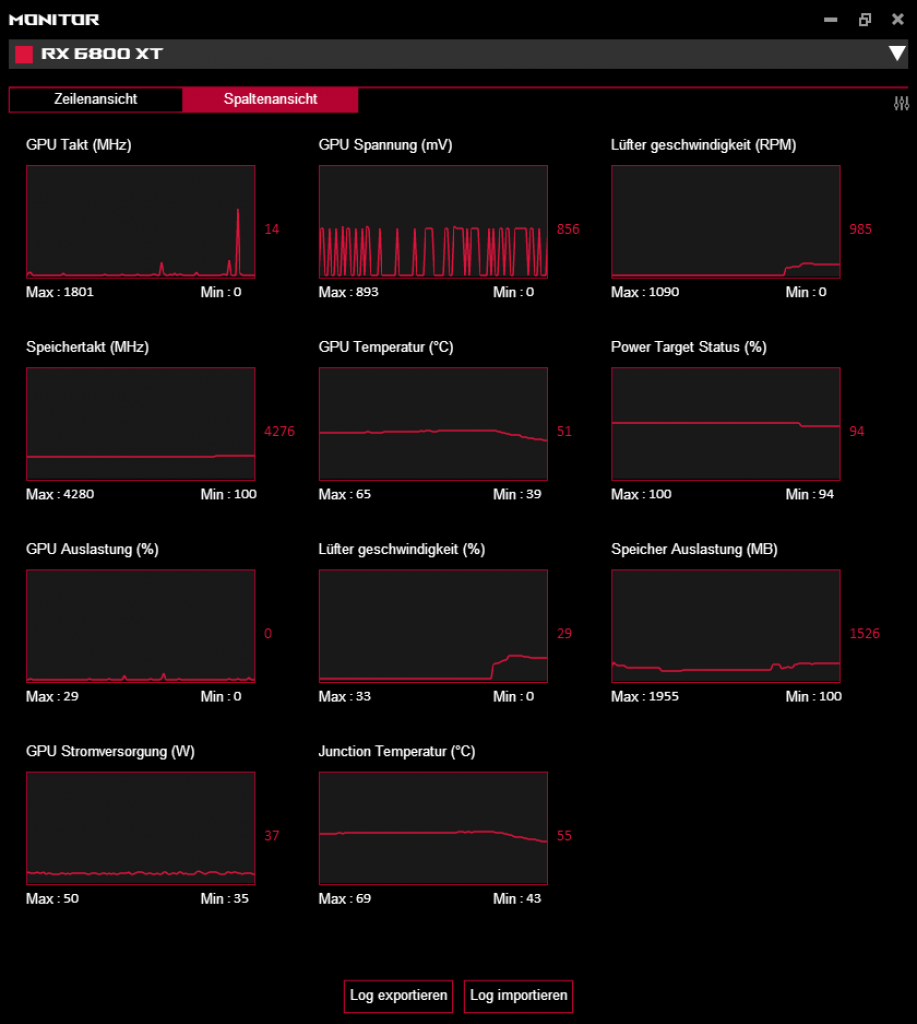The height and width of the screenshot is (1024, 917).
Task: Click the Lüfter geschwindigkeit (%) label
Action: coord(402,549)
